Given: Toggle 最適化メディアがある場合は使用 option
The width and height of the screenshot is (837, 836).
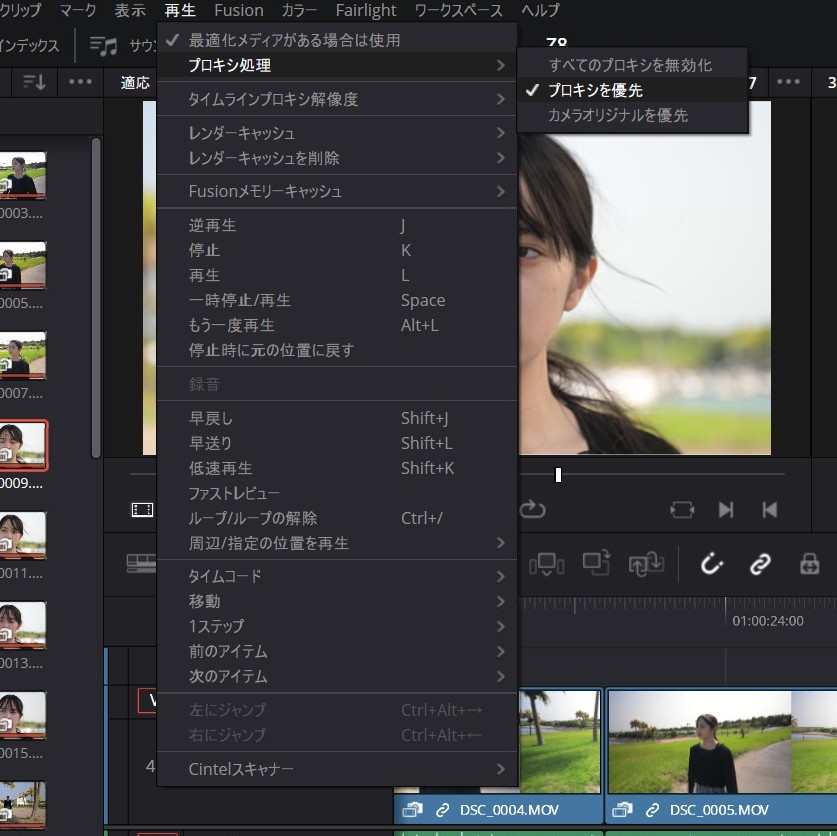Looking at the screenshot, I should point(337,40).
